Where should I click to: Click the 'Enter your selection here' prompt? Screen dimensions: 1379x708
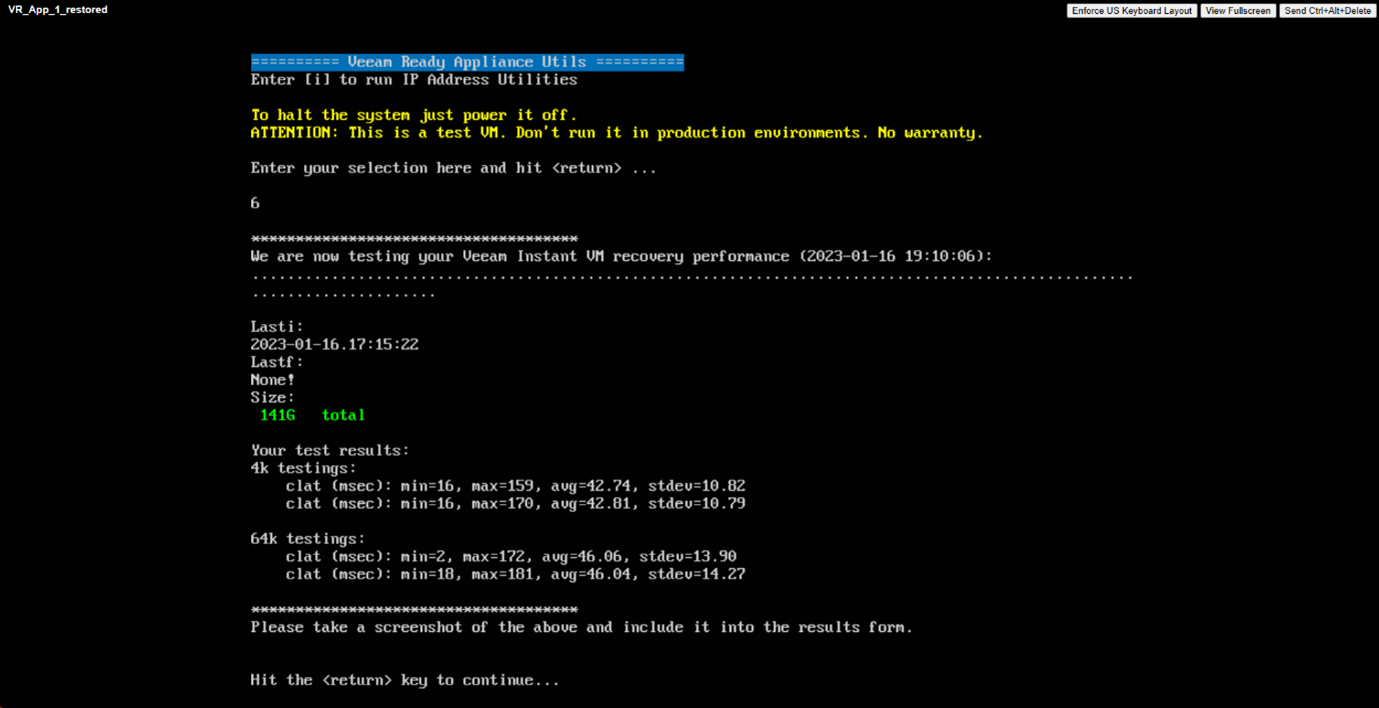[454, 168]
